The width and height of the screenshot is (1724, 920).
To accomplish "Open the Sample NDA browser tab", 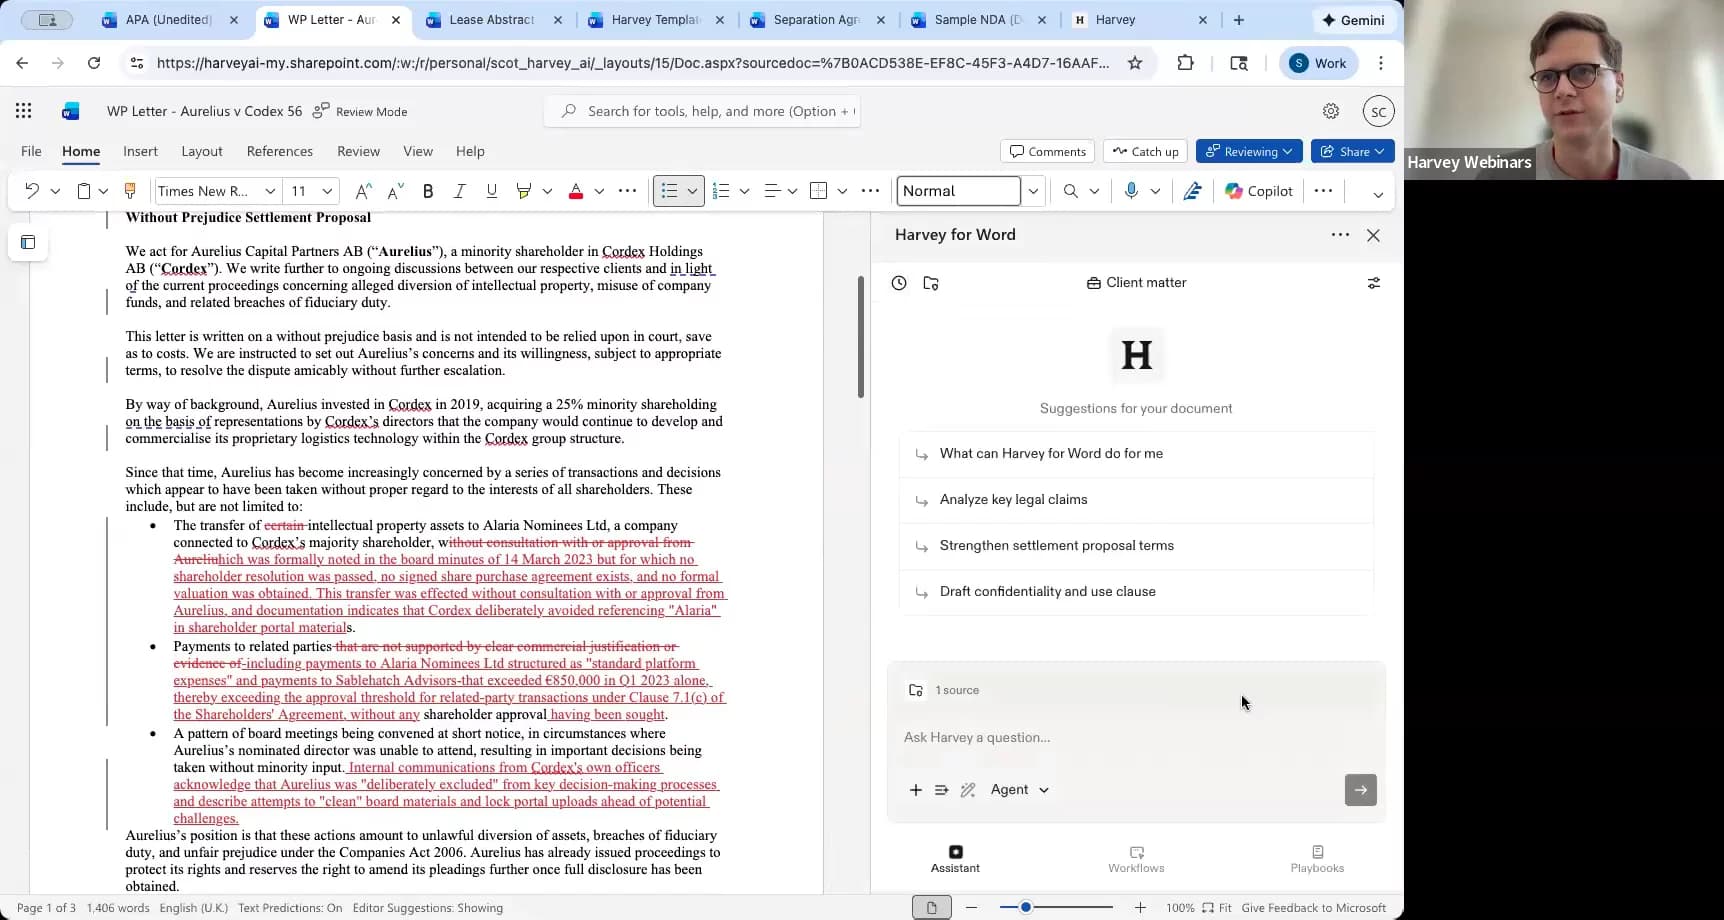I will [x=977, y=19].
